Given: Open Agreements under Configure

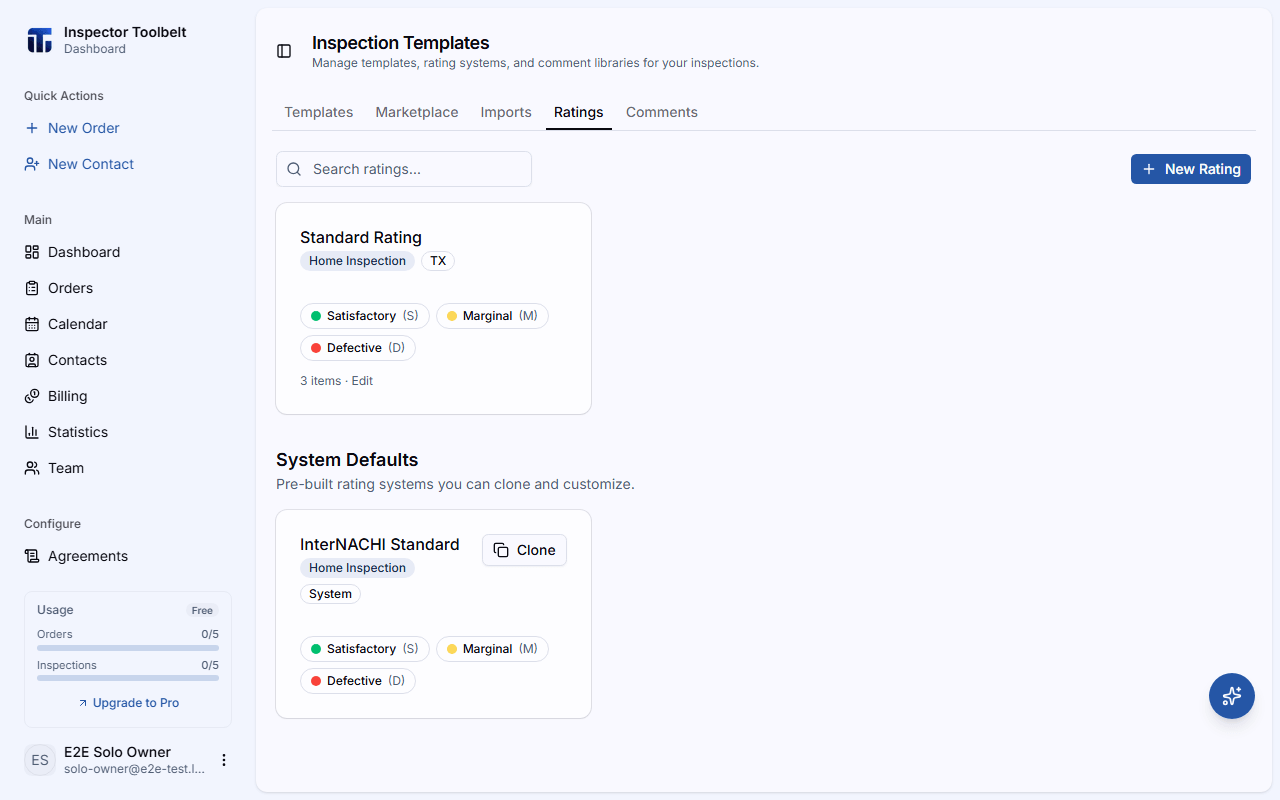Looking at the screenshot, I should pyautogui.click(x=128, y=556).
